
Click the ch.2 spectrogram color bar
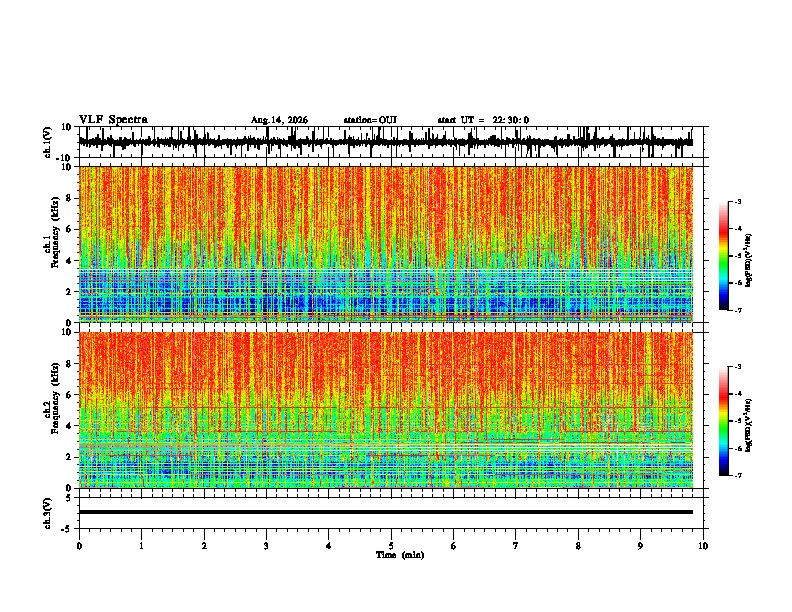pyautogui.click(x=724, y=421)
